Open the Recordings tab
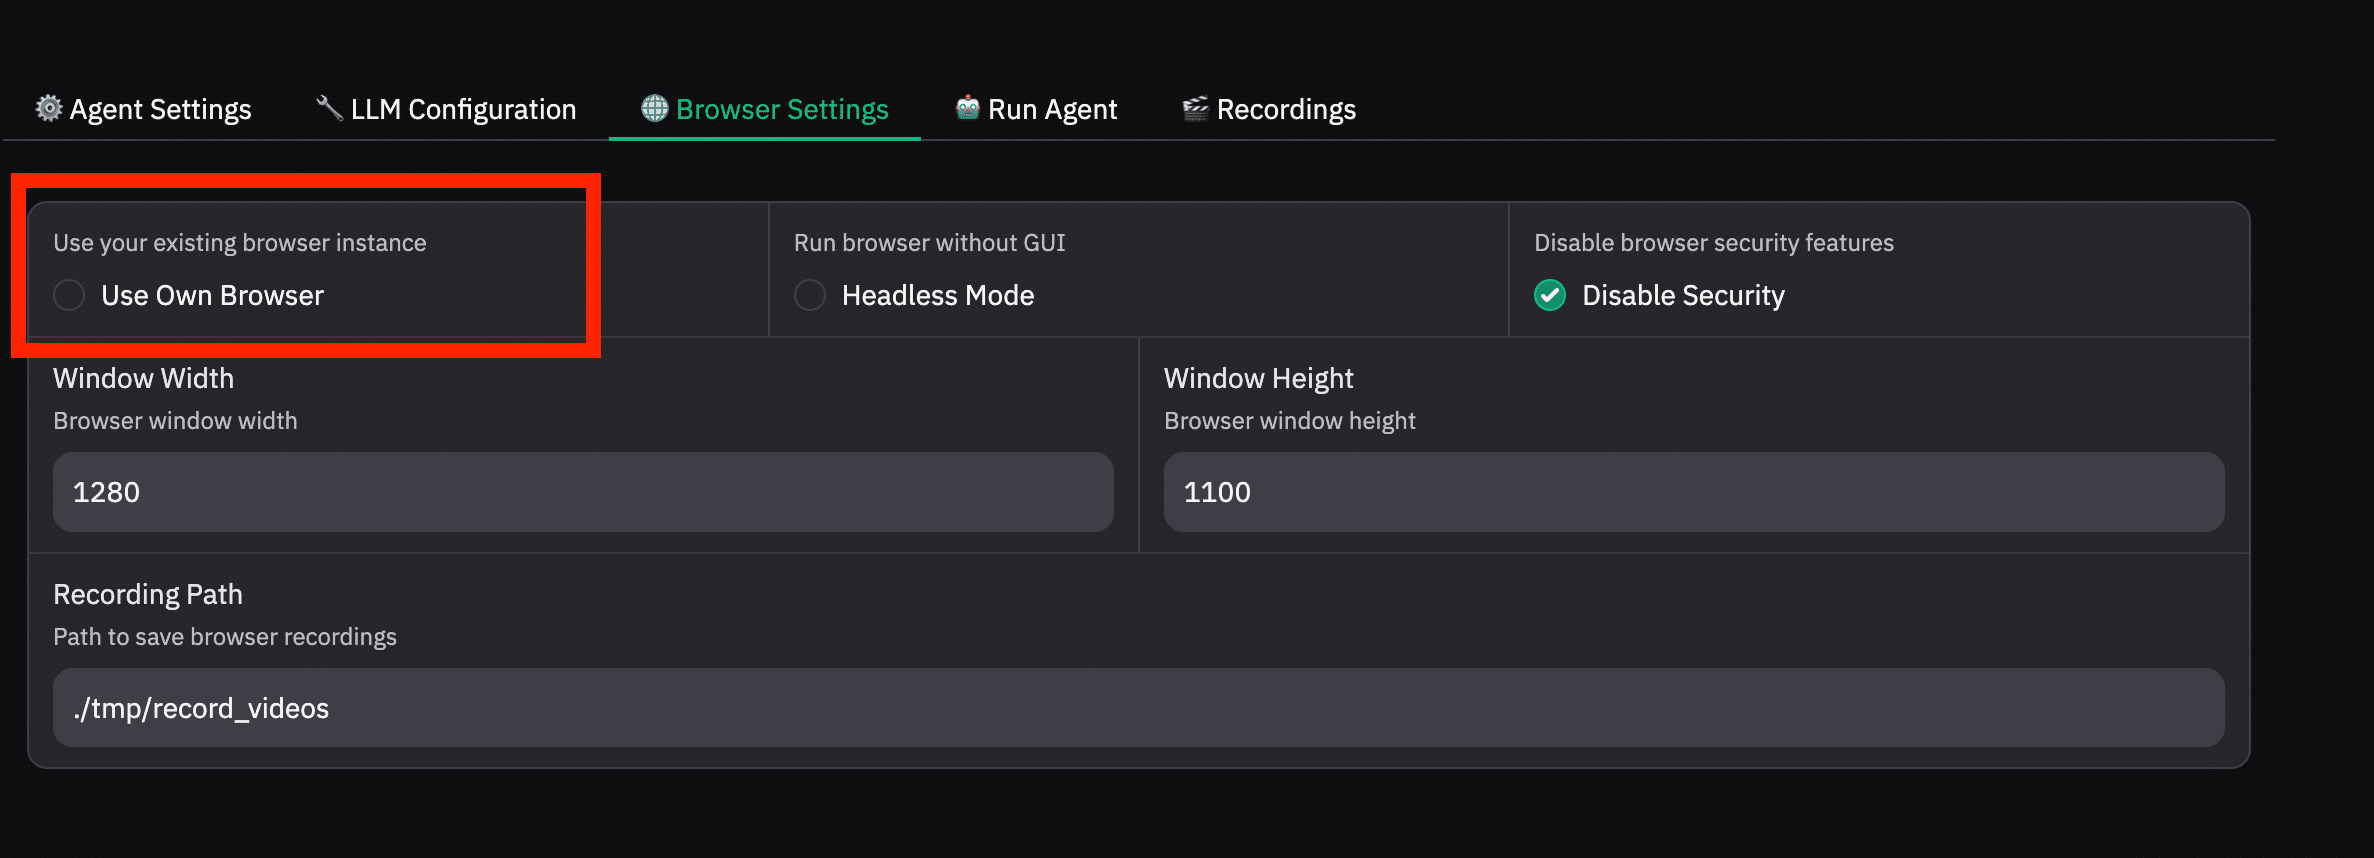Image resolution: width=2374 pixels, height=858 pixels. (x=1286, y=109)
